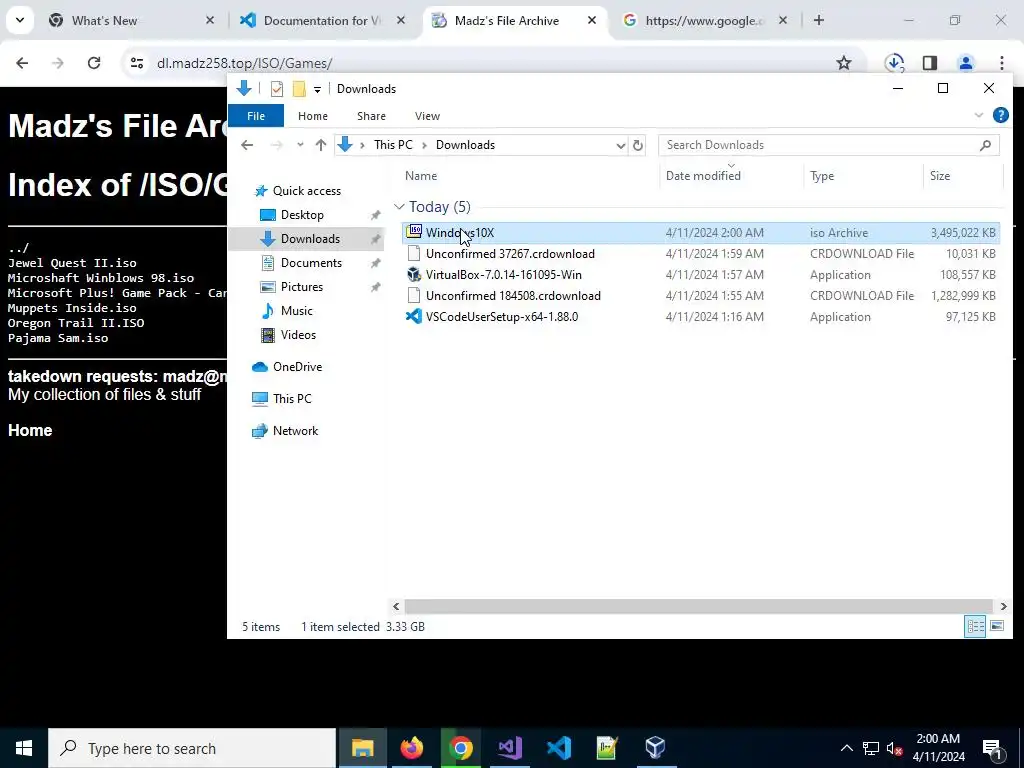Click Properties icon in Explorer quick access toolbar
The height and width of the screenshot is (768, 1024).
point(277,89)
